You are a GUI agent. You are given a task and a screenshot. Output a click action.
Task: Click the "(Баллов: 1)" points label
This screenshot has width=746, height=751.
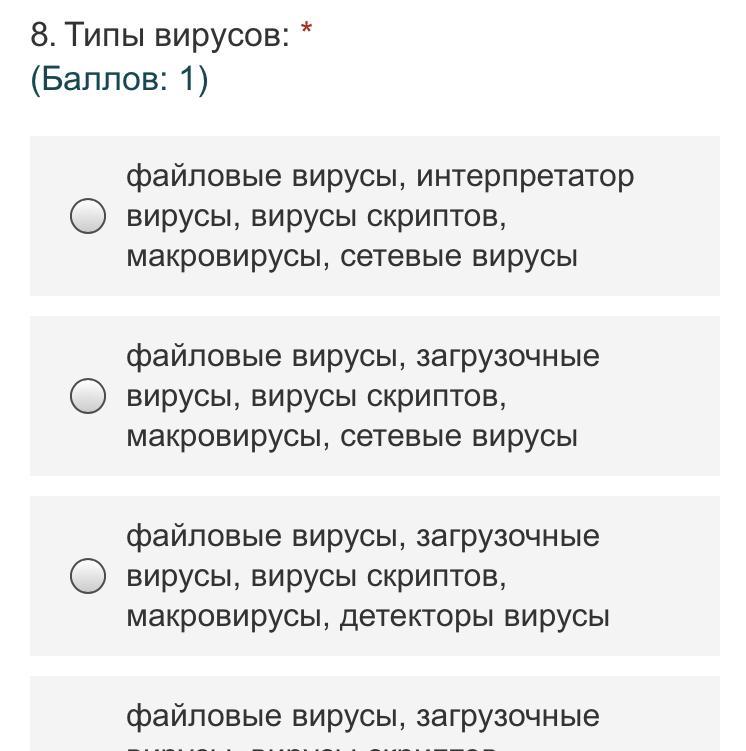click(119, 79)
